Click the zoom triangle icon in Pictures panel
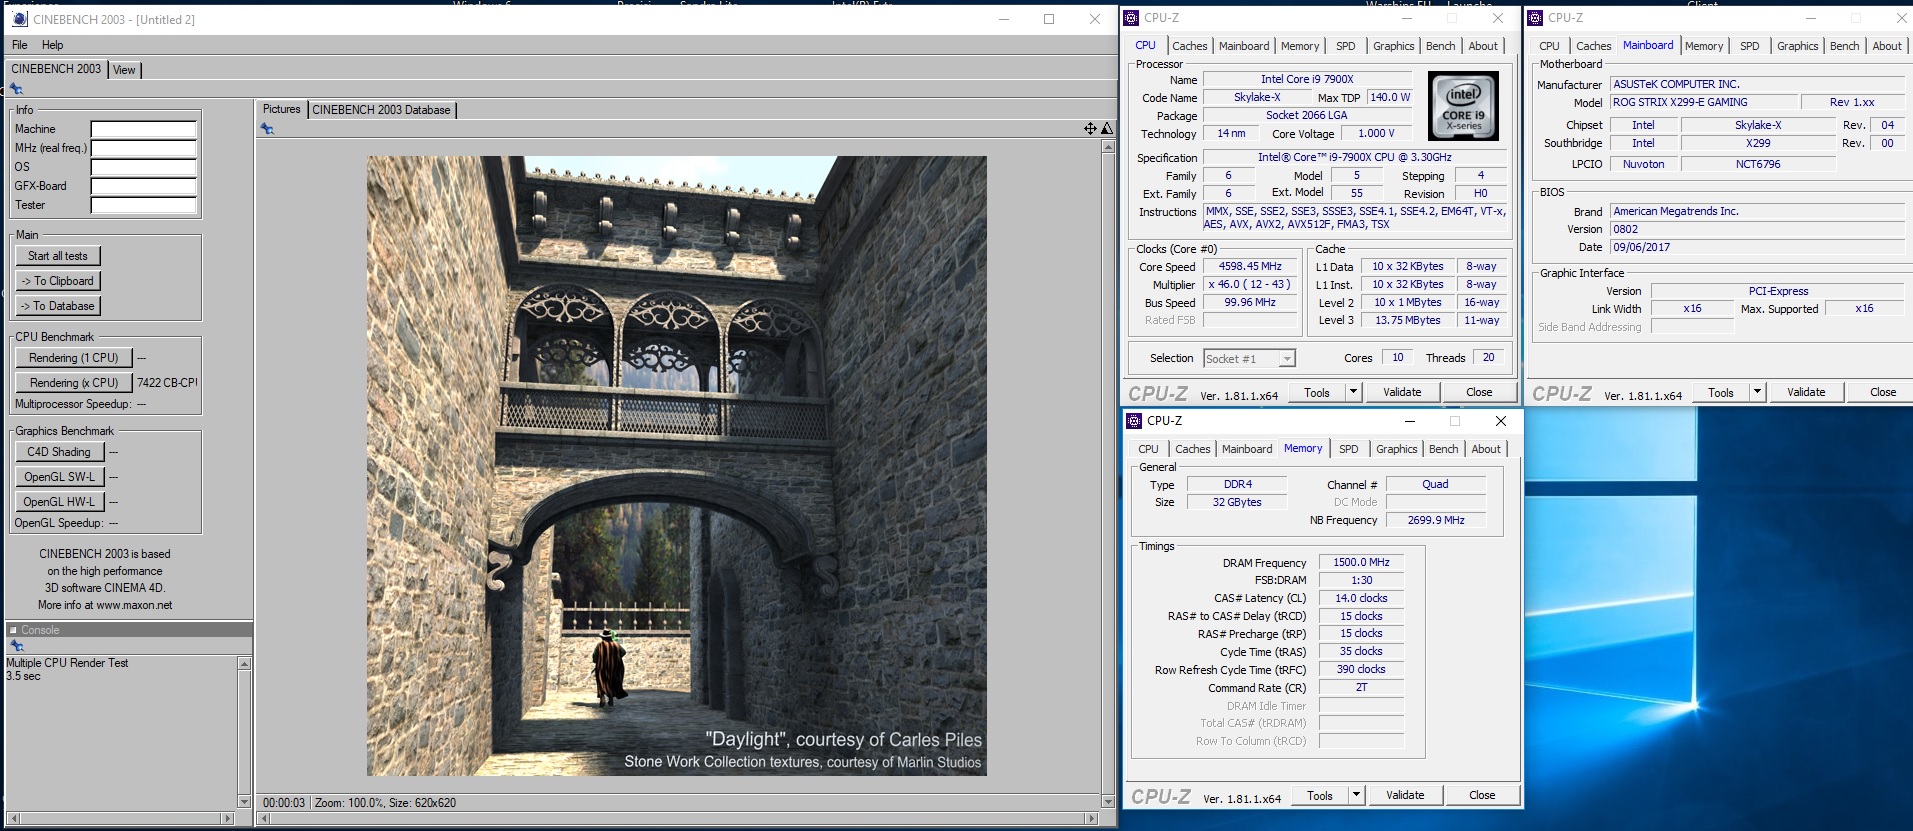1913x831 pixels. 1107,128
